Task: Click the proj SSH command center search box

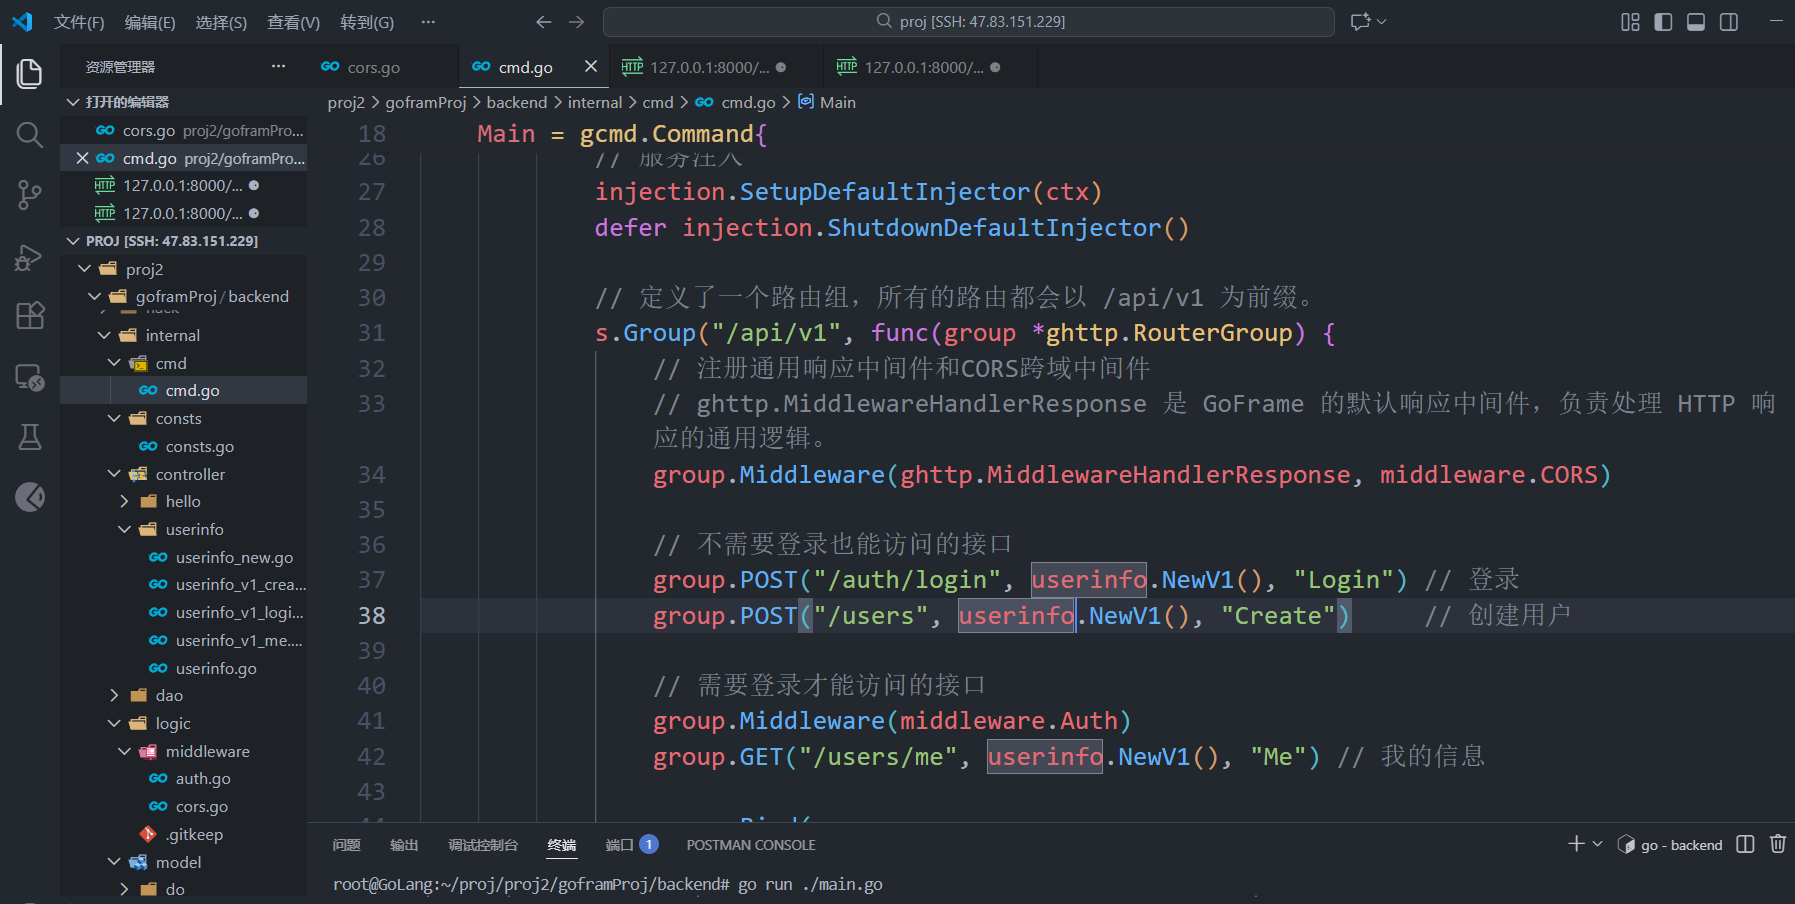Action: coord(968,22)
